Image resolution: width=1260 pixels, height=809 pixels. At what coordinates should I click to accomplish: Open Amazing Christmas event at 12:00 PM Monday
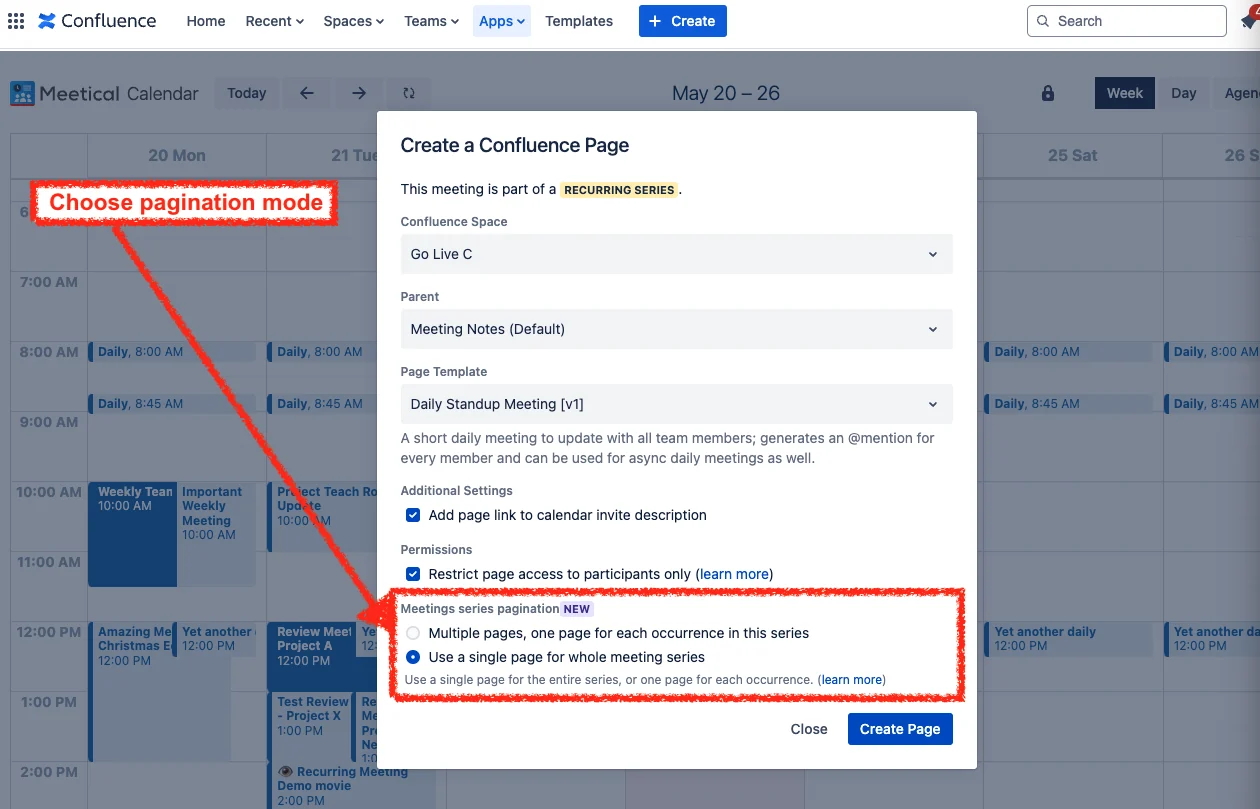130,690
